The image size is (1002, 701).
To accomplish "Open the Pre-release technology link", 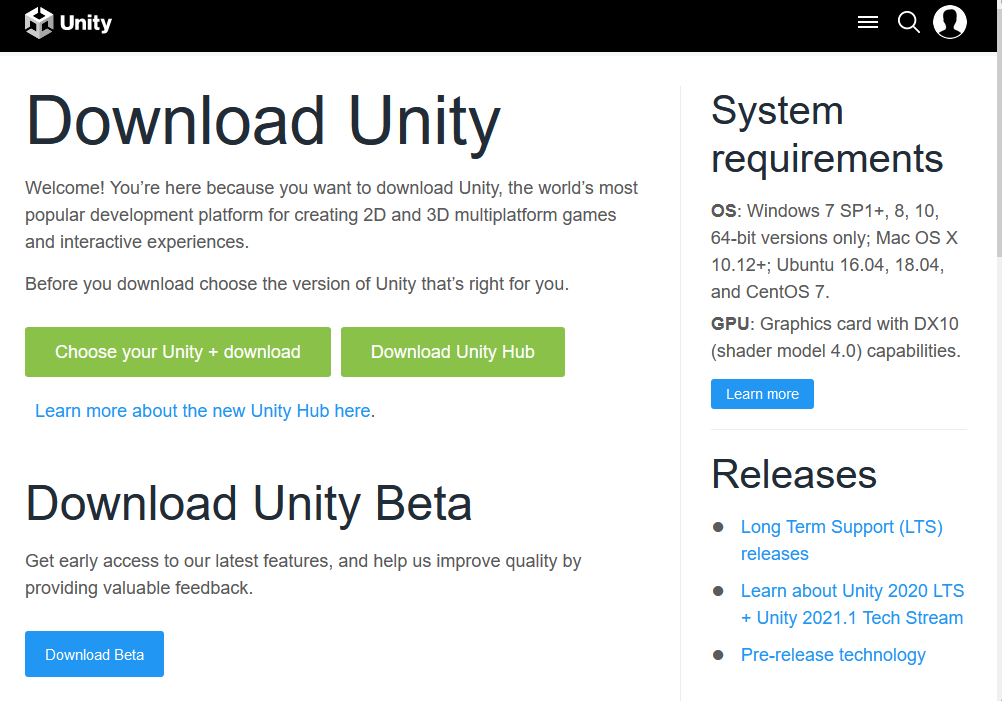I will pos(833,655).
